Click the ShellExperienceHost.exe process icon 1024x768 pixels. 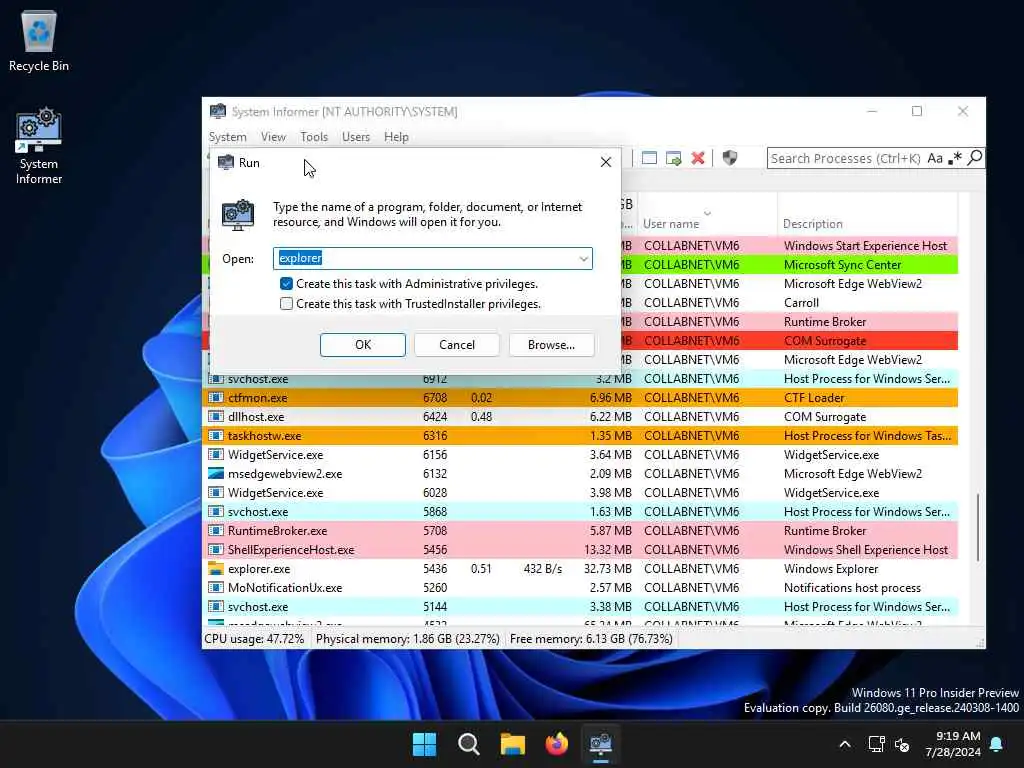[x=216, y=549]
